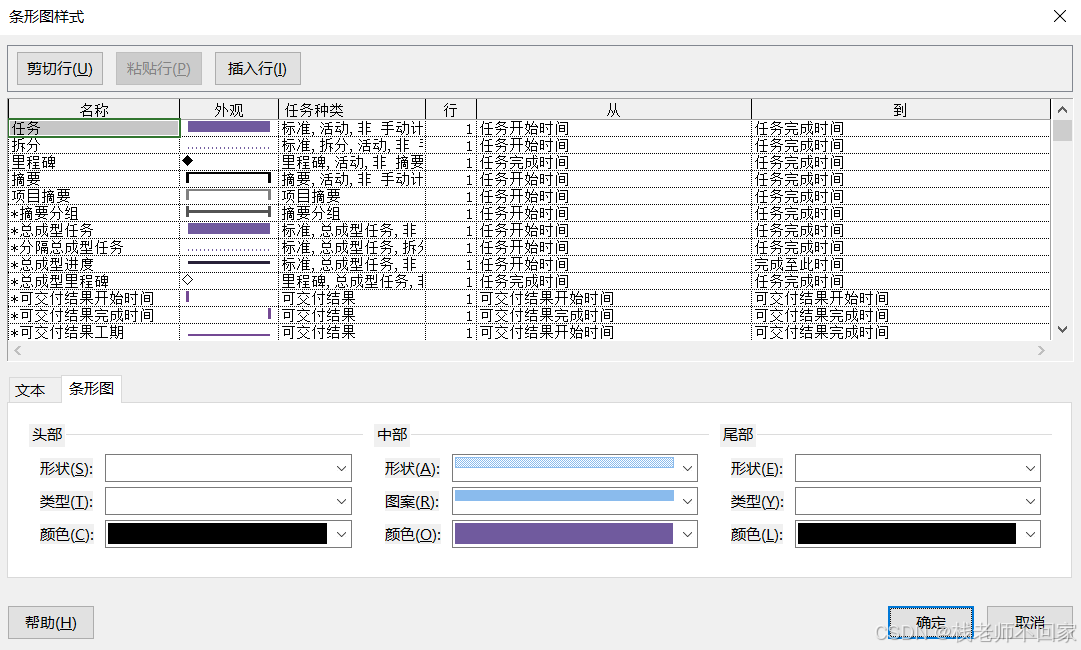Open the 尾部 类型(Y) dropdown

pyautogui.click(x=918, y=501)
